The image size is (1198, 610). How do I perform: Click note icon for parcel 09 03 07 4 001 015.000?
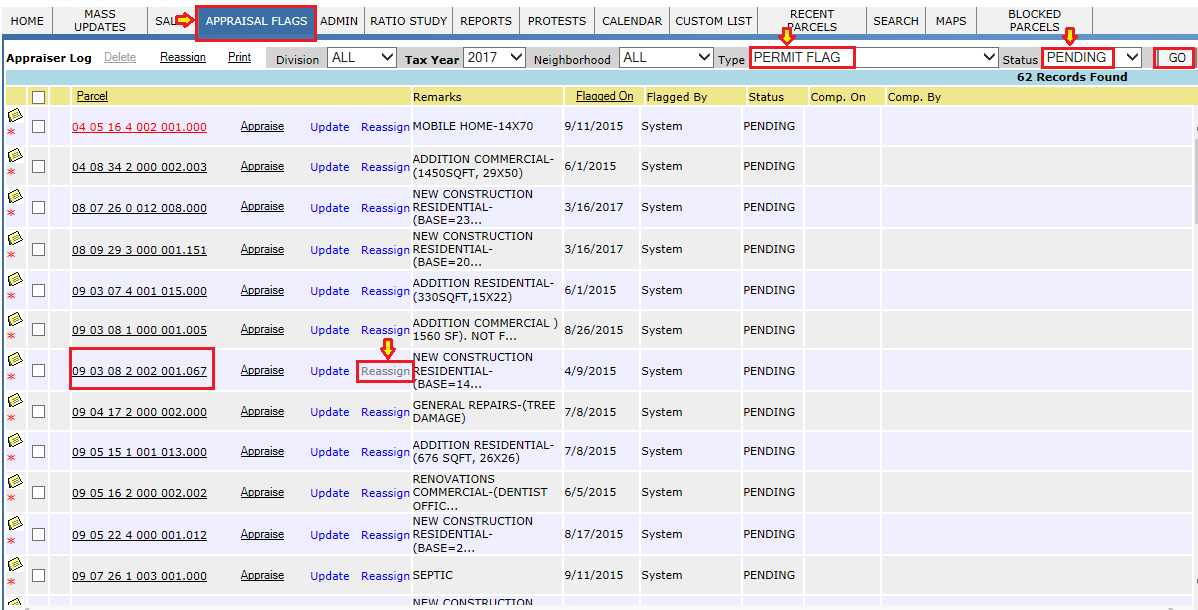tap(14, 279)
